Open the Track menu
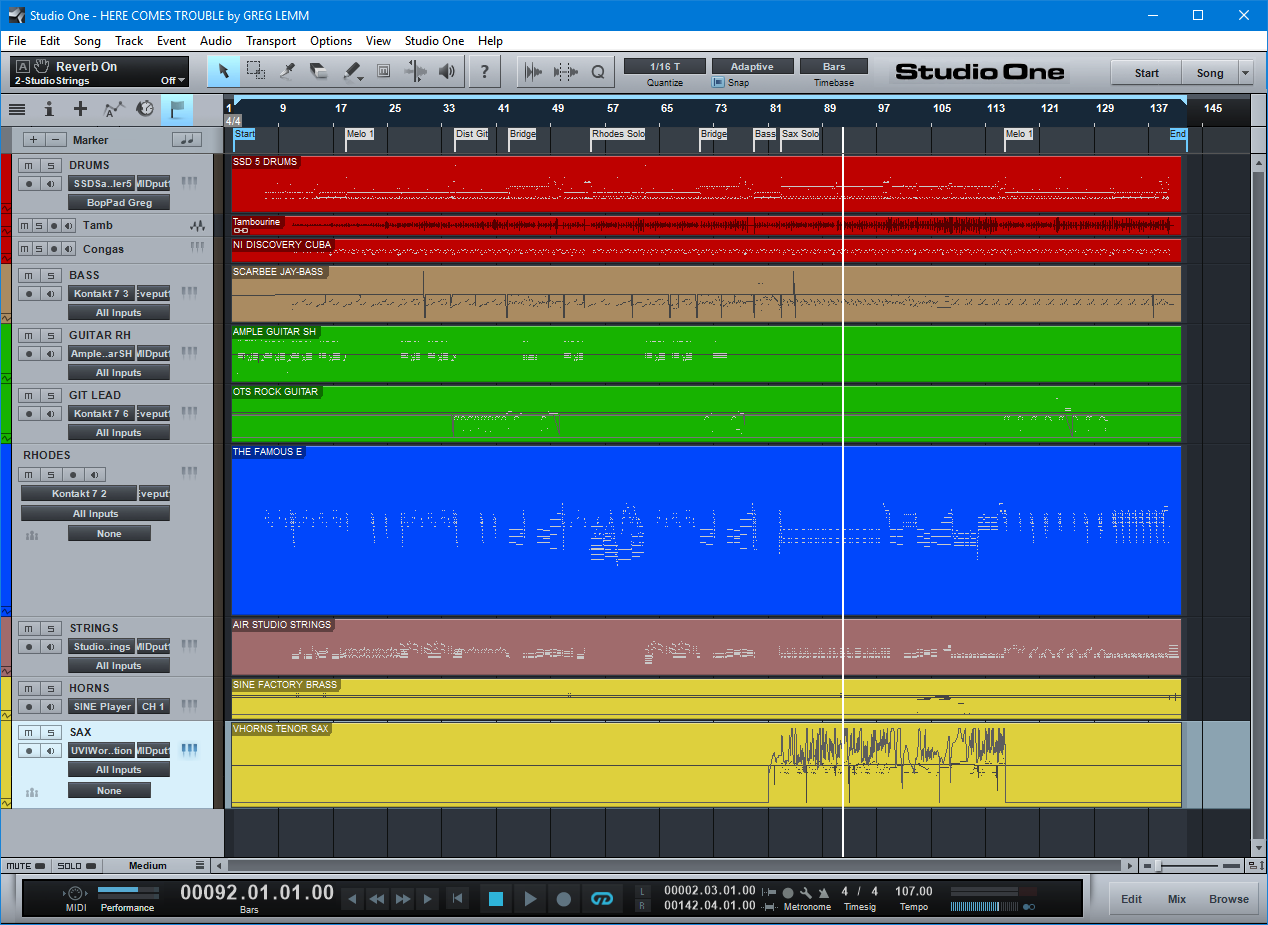 coord(129,41)
